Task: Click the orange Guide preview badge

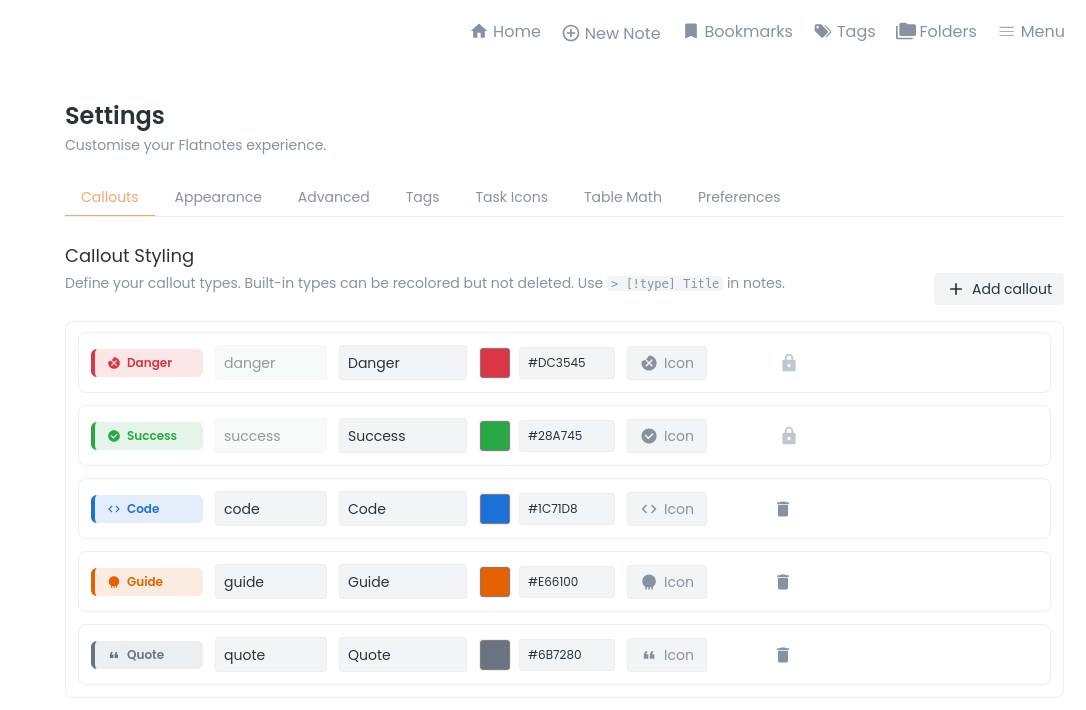Action: tap(147, 582)
